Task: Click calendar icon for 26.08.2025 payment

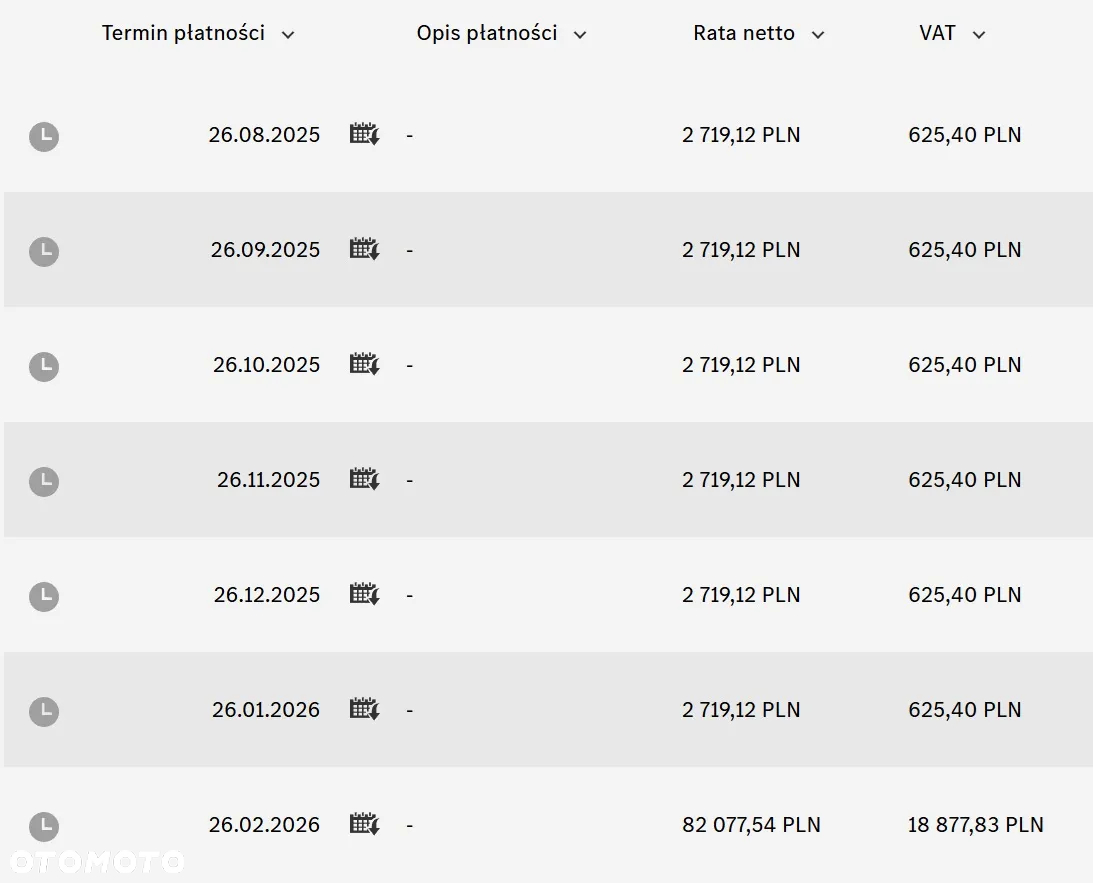Action: click(x=365, y=134)
